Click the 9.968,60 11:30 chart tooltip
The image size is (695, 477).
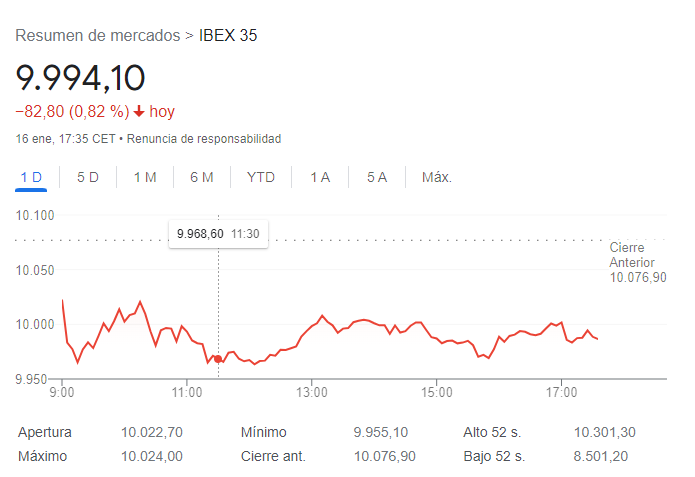pyautogui.click(x=218, y=233)
